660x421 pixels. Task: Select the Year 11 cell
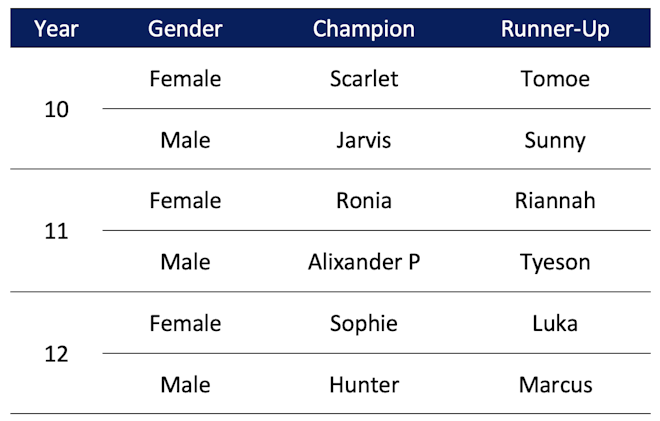pyautogui.click(x=57, y=231)
